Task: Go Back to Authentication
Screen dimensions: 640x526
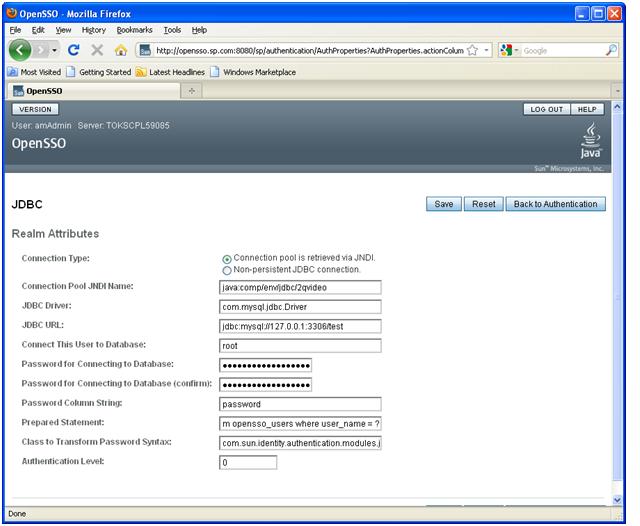Action: 556,204
